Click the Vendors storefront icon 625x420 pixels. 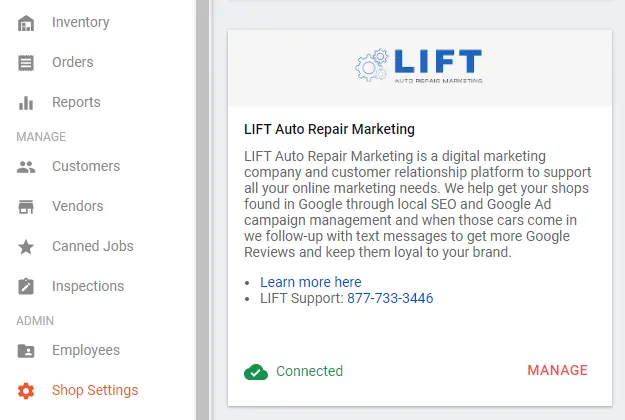[x=26, y=207]
